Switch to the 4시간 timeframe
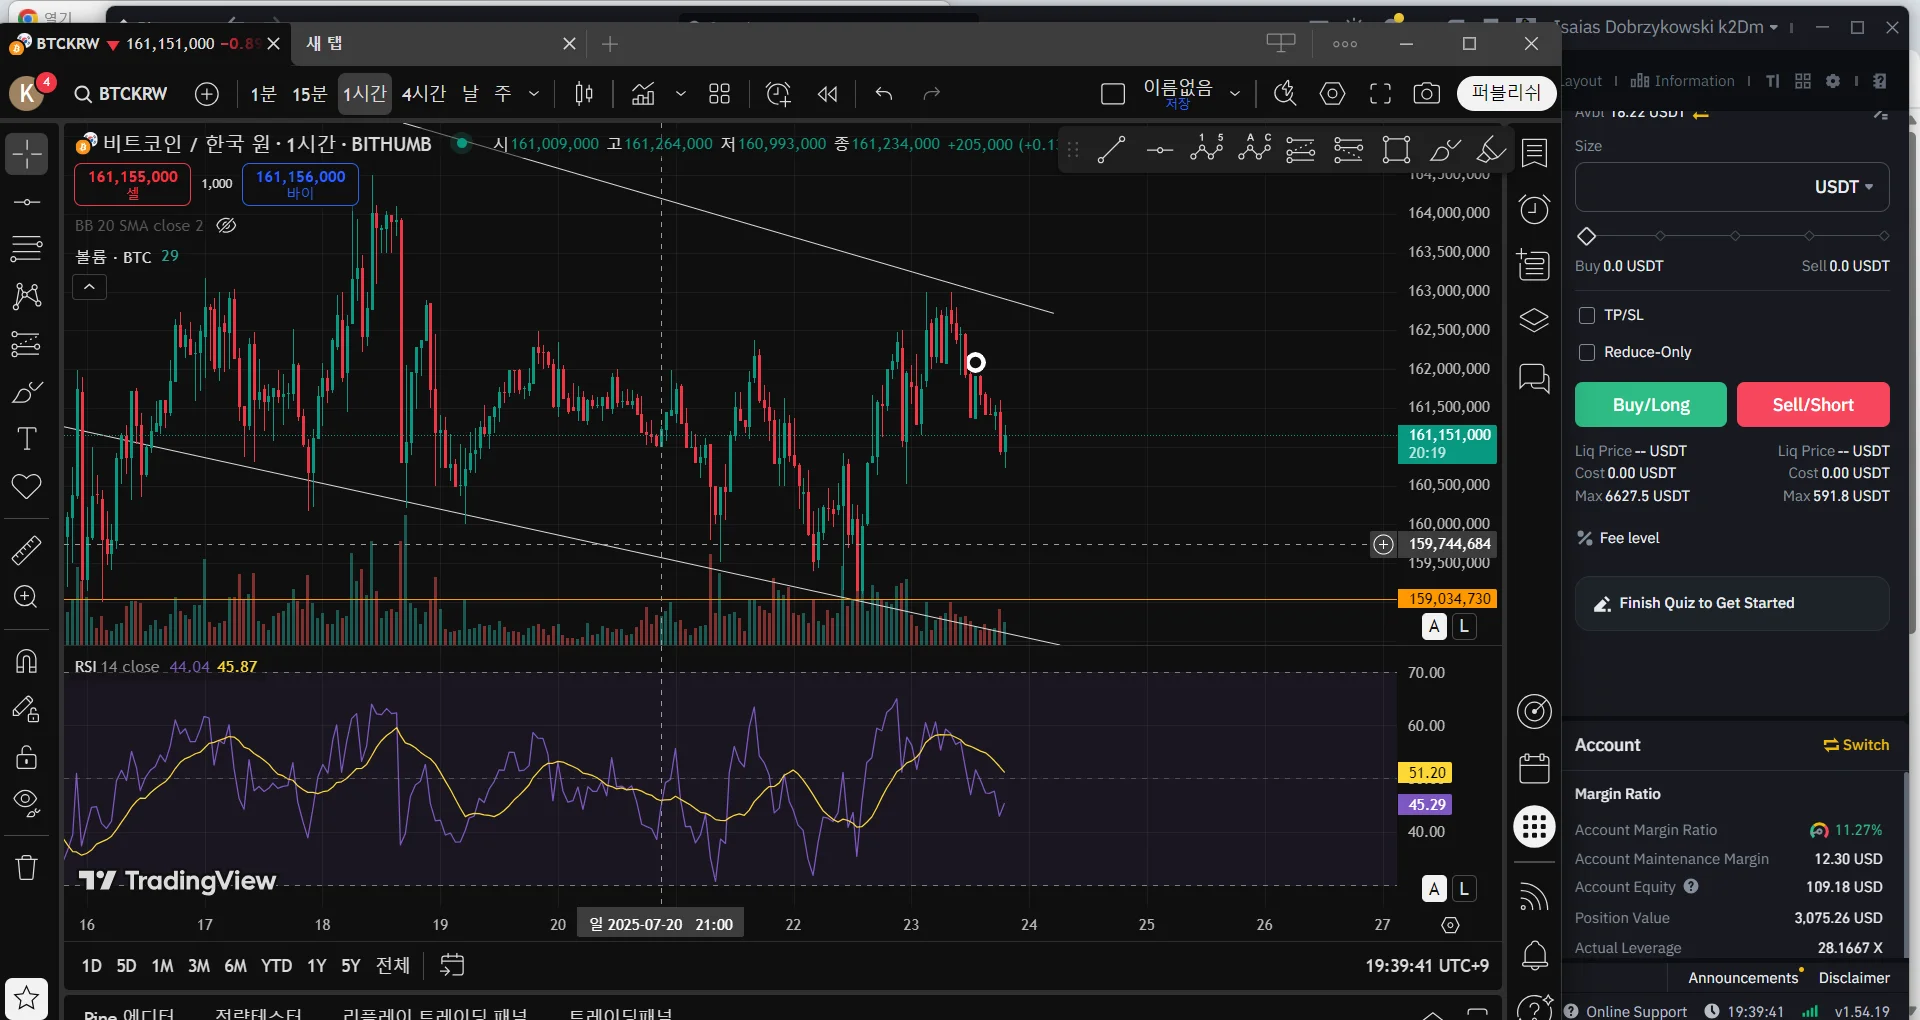Viewport: 1920px width, 1020px height. click(x=423, y=94)
